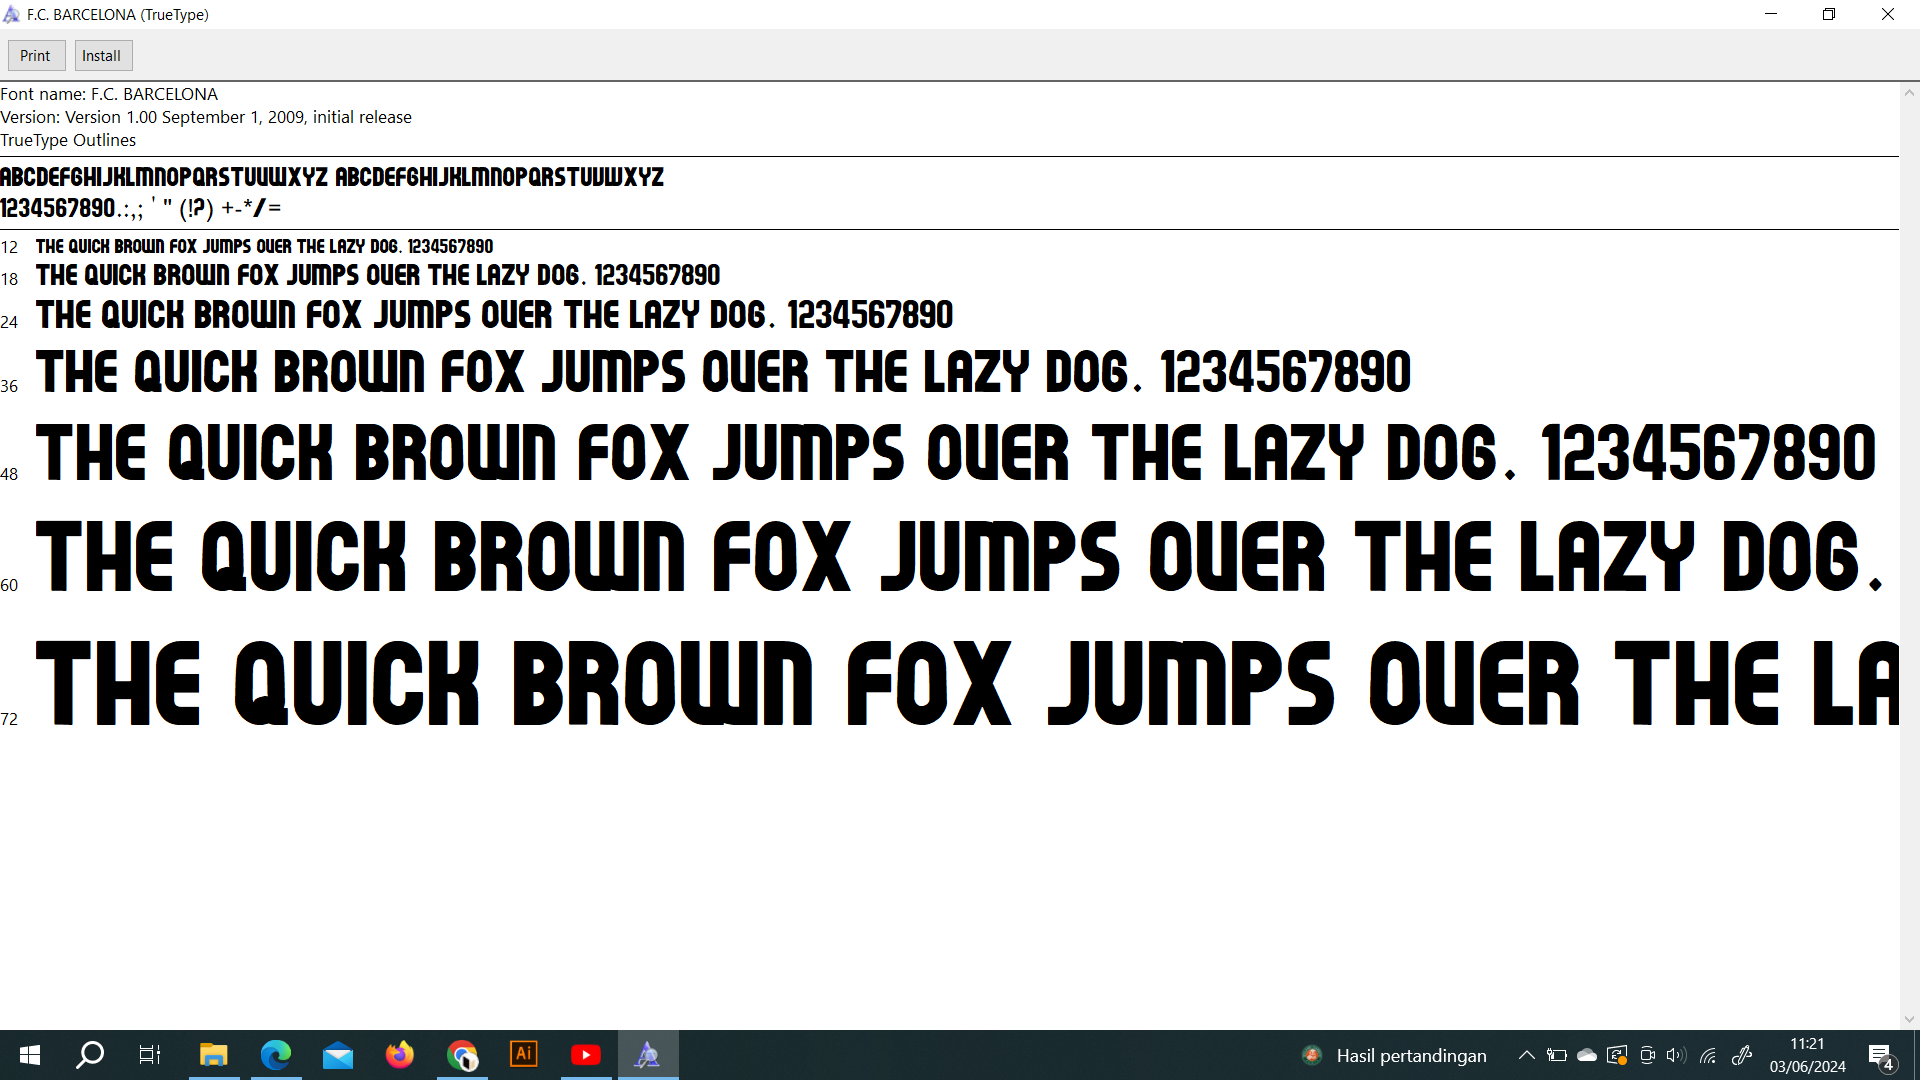The height and width of the screenshot is (1080, 1920).
Task: Click the Print button
Action: pyautogui.click(x=36, y=56)
